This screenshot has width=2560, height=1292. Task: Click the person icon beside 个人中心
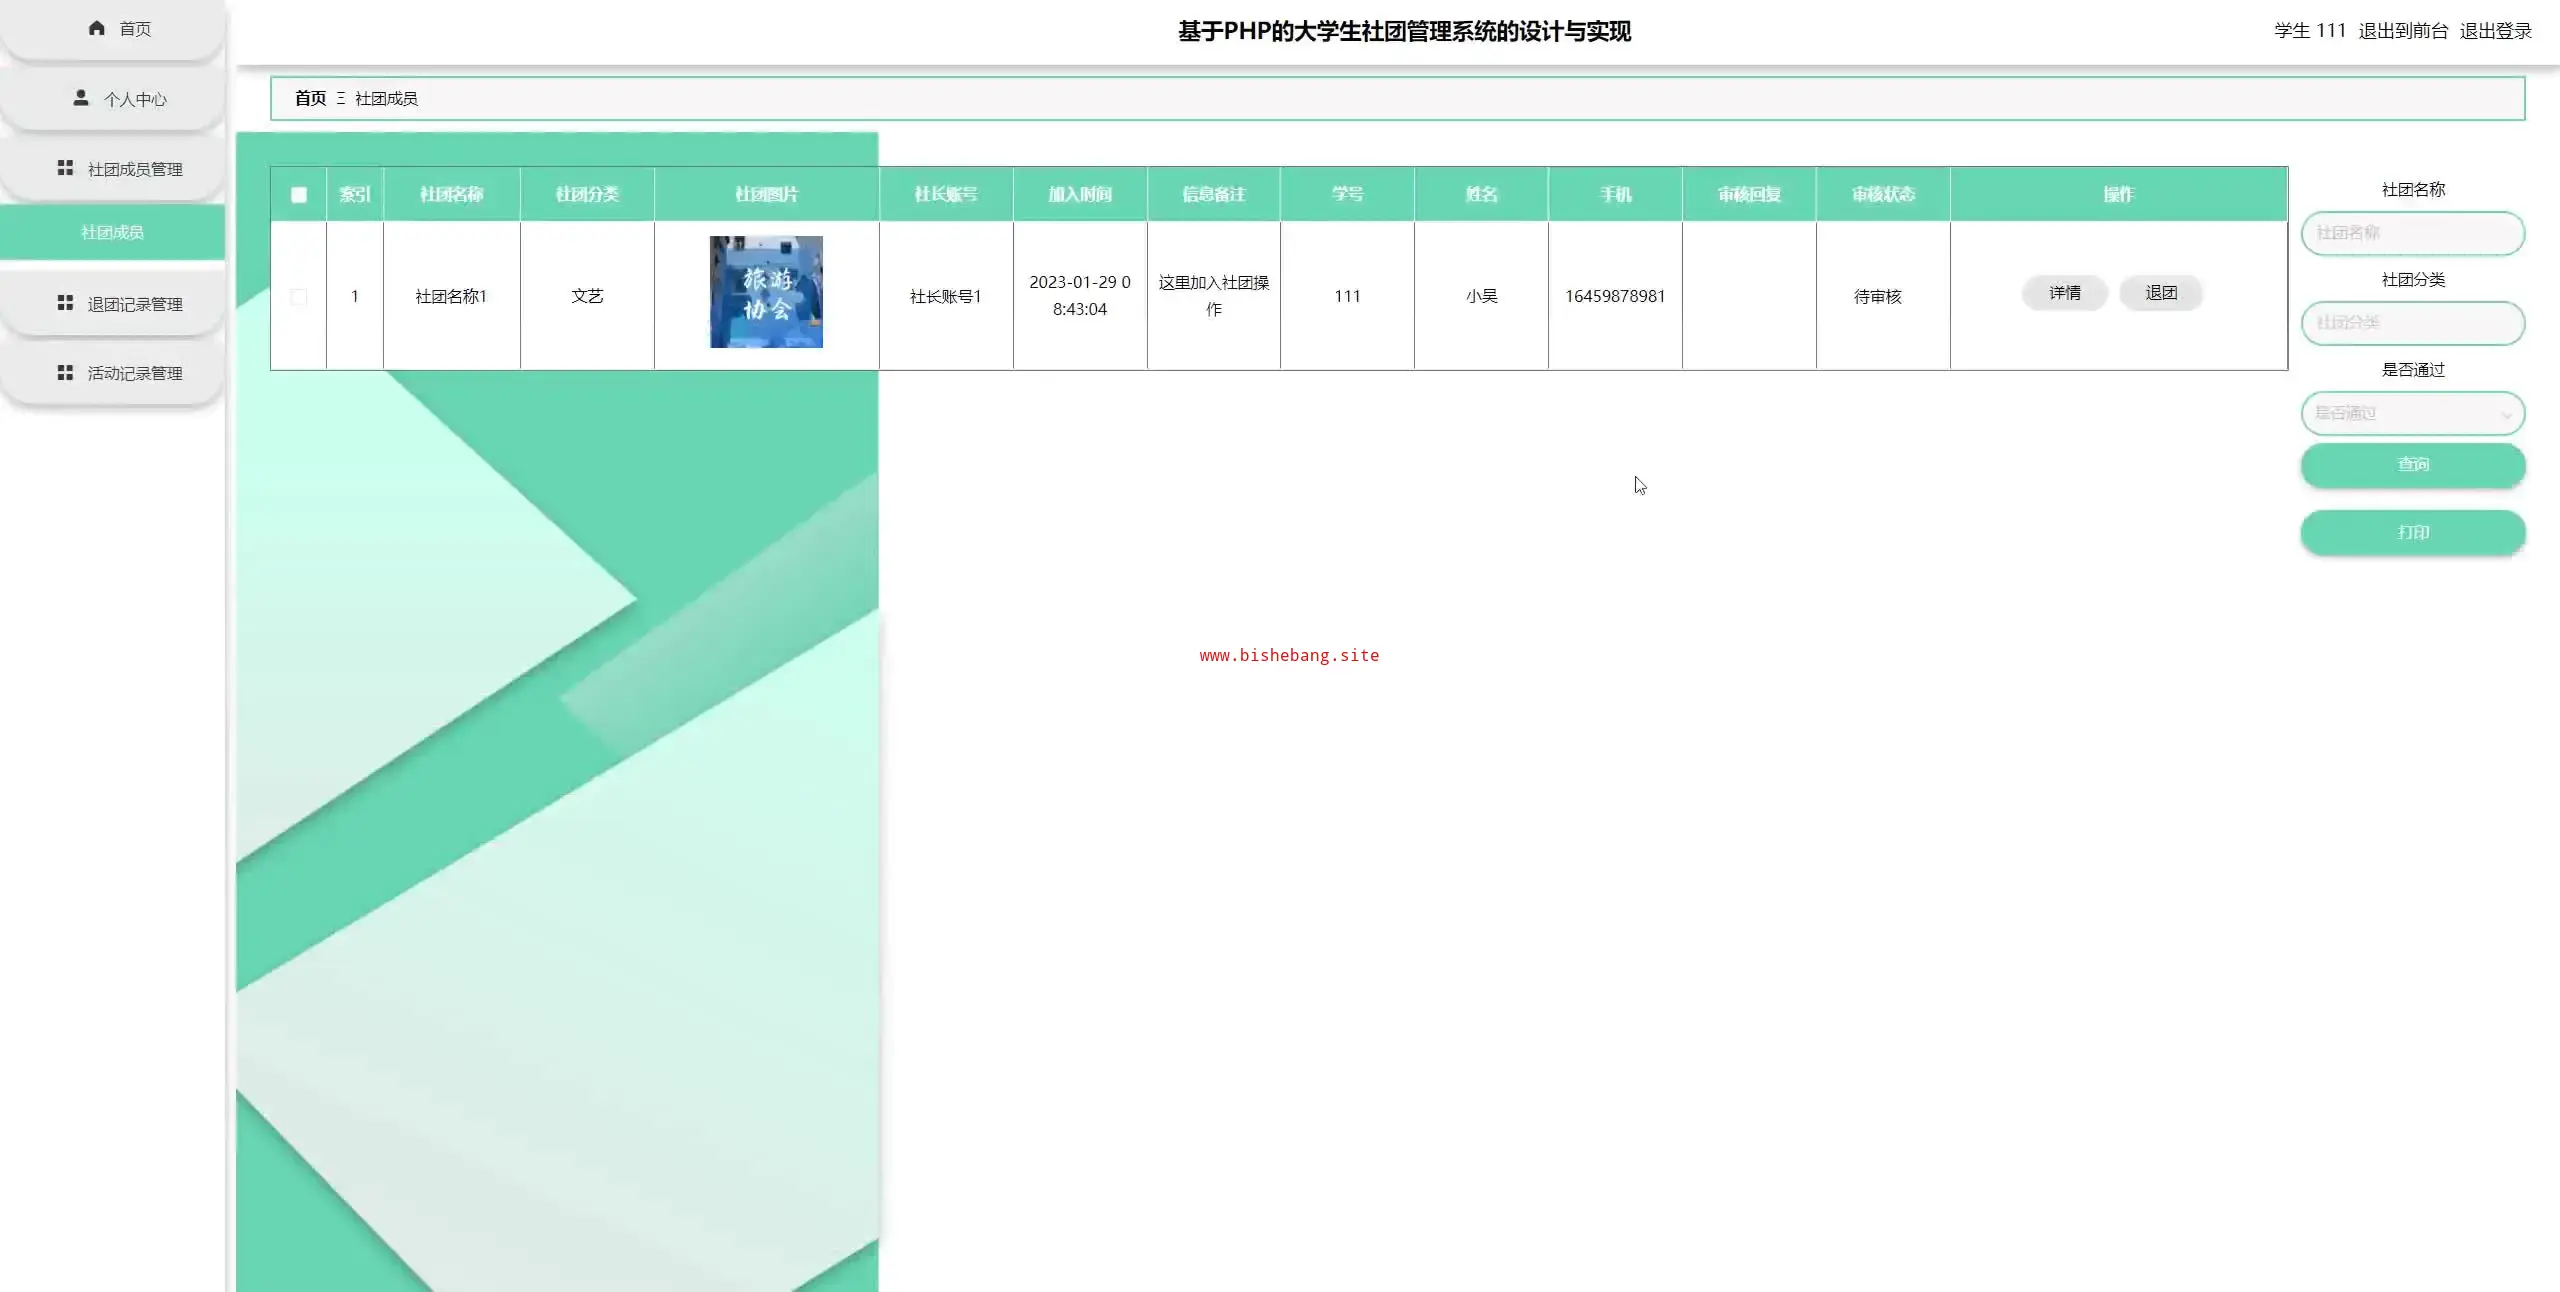point(81,98)
